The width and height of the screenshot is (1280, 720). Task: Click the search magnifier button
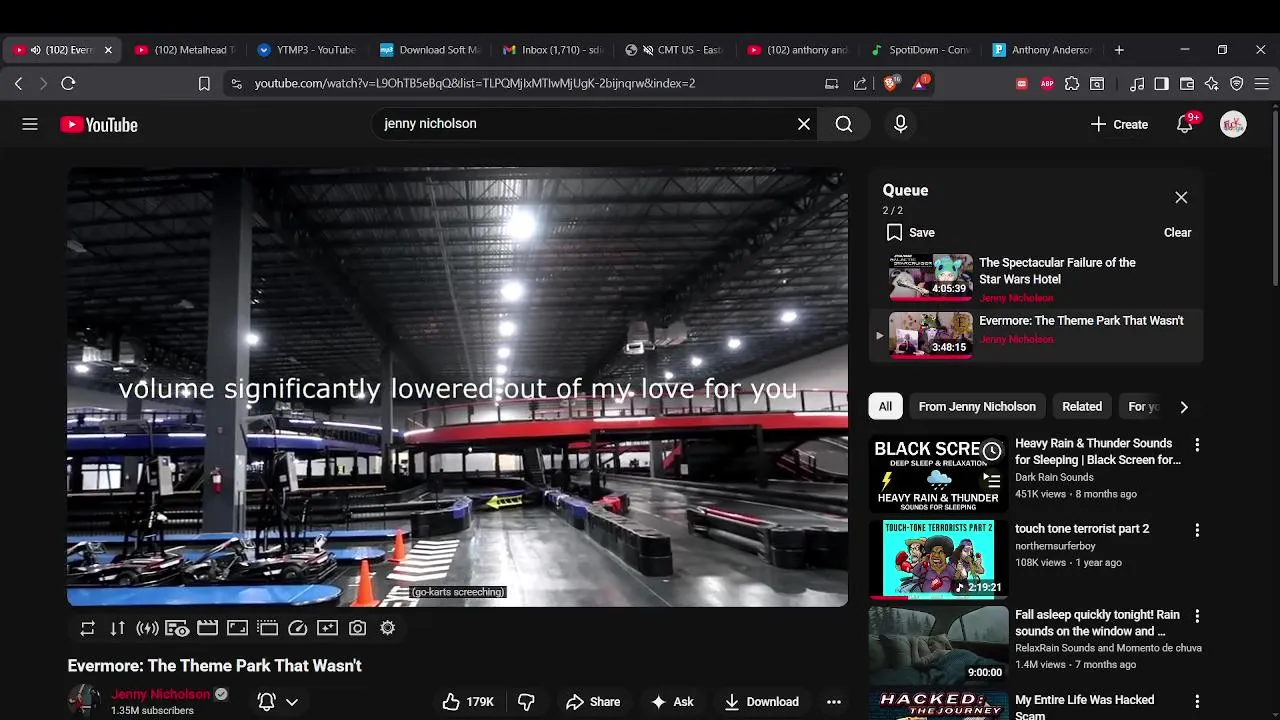pyautogui.click(x=844, y=124)
